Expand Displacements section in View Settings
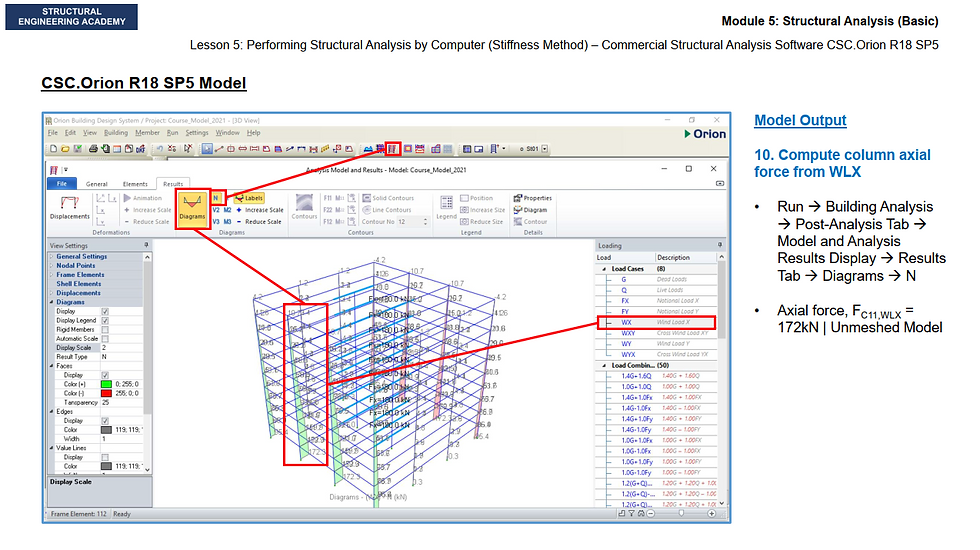This screenshot has height=550, width=980. [x=52, y=292]
